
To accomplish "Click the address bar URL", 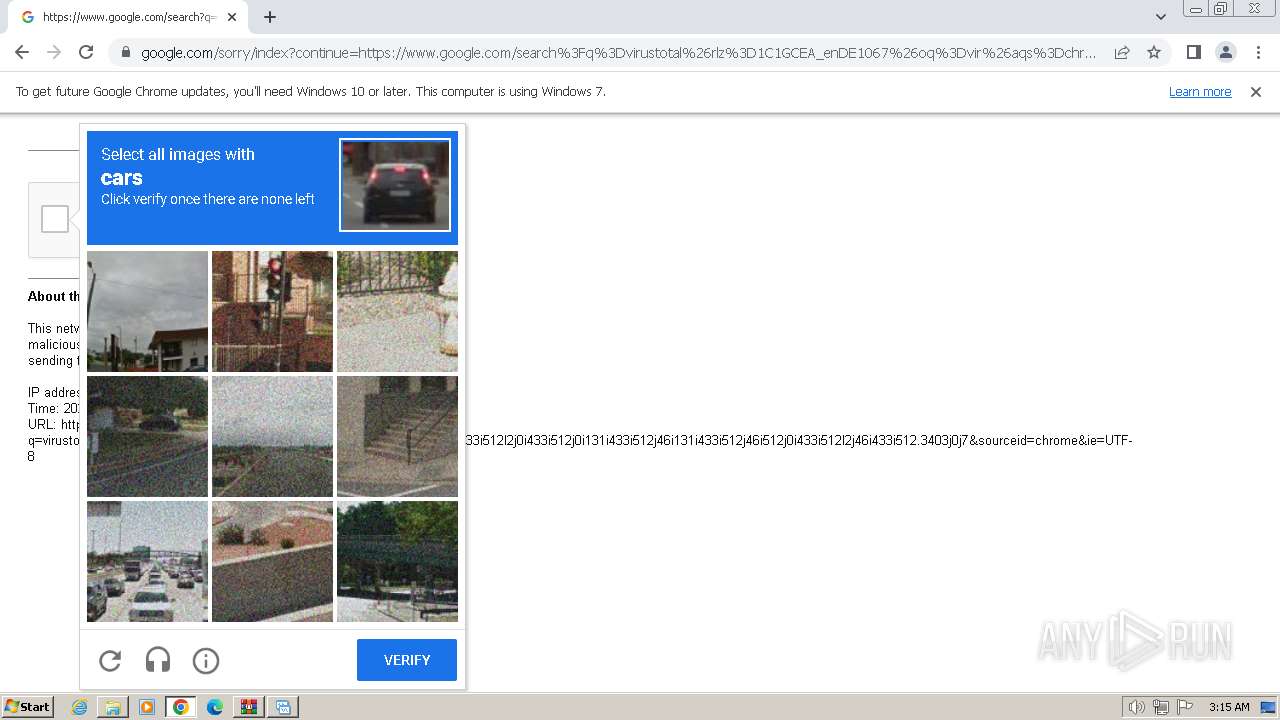I will pos(618,53).
